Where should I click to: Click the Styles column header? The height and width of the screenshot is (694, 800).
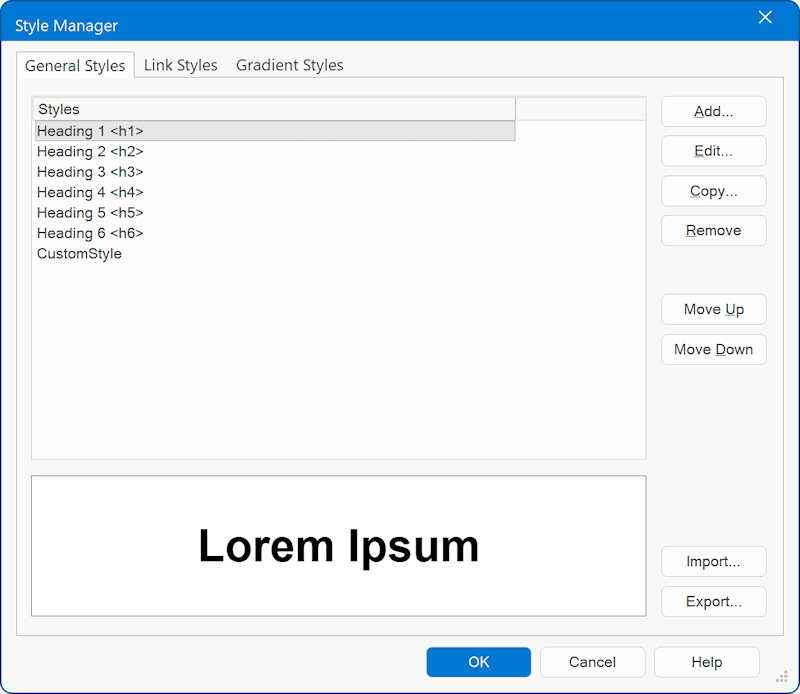275,109
